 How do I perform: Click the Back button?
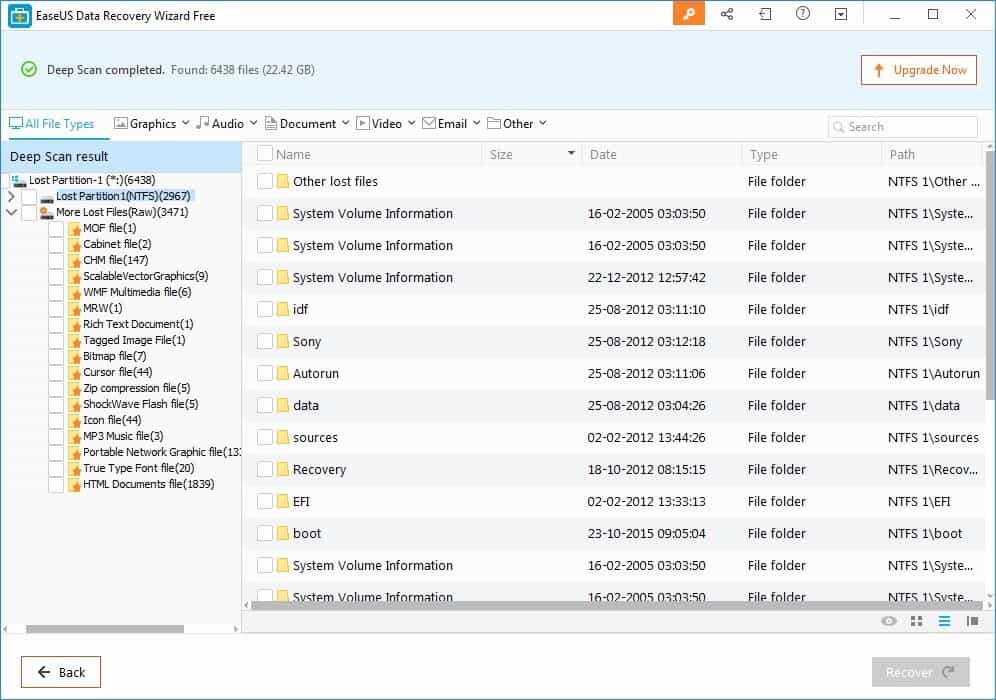point(61,672)
